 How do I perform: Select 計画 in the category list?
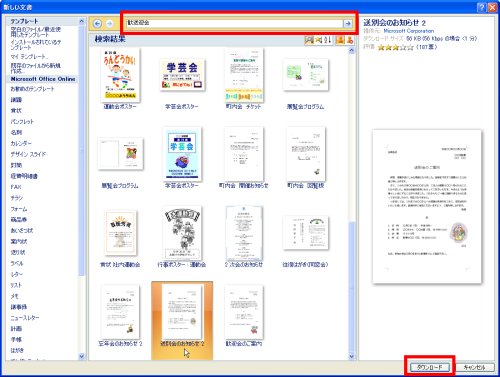[x=16, y=329]
